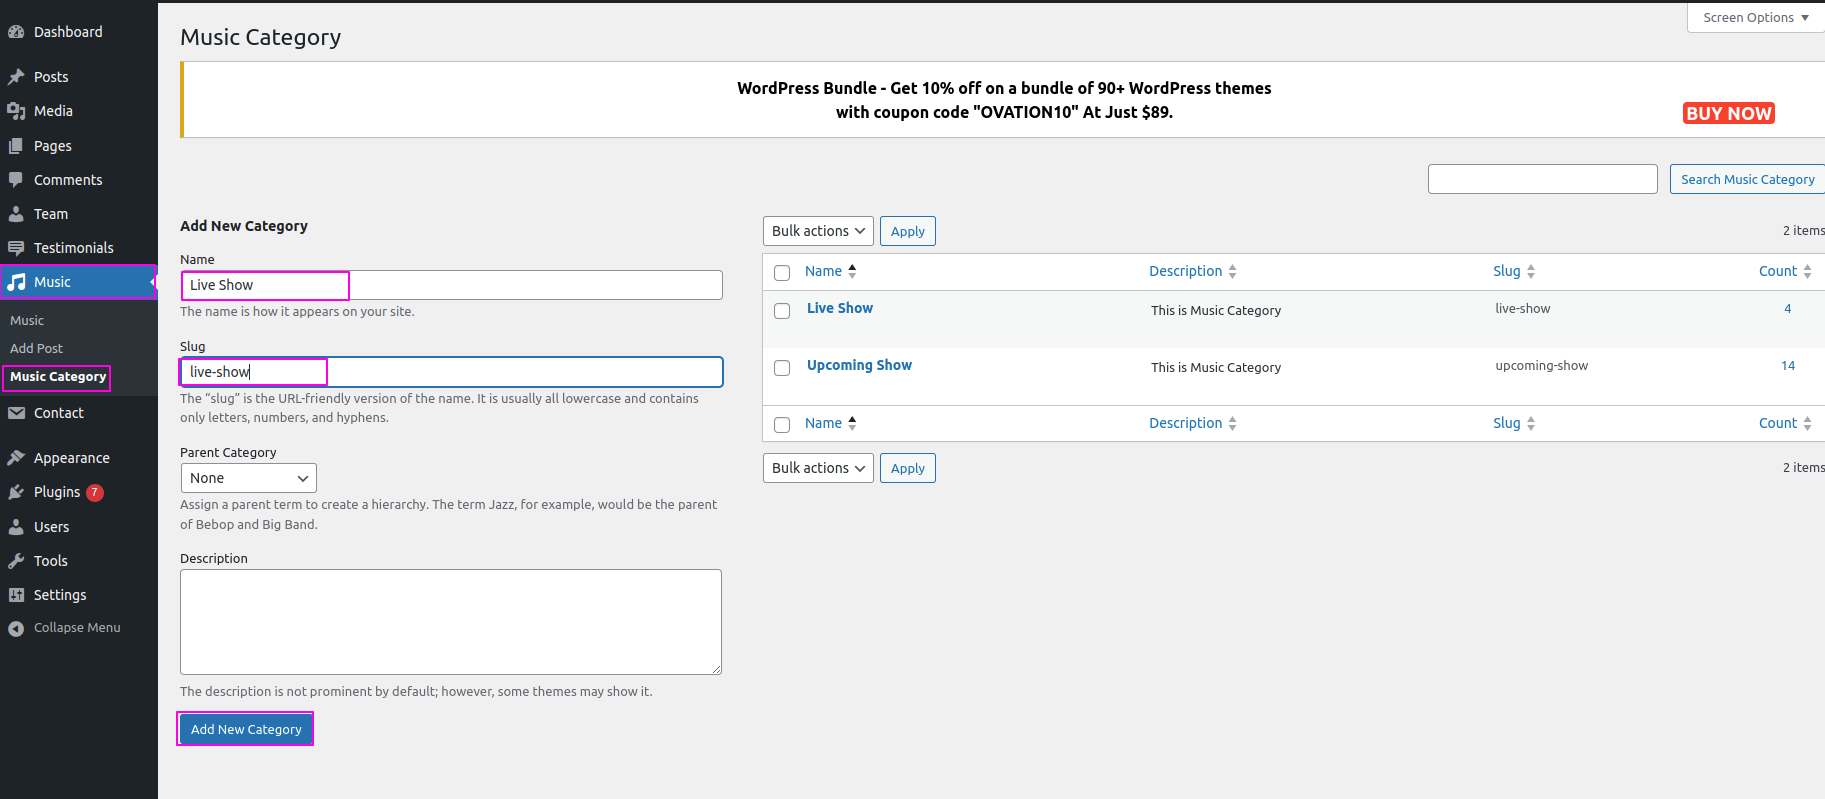The width and height of the screenshot is (1825, 799).
Task: Open the top Bulk actions dropdown
Action: pyautogui.click(x=818, y=231)
